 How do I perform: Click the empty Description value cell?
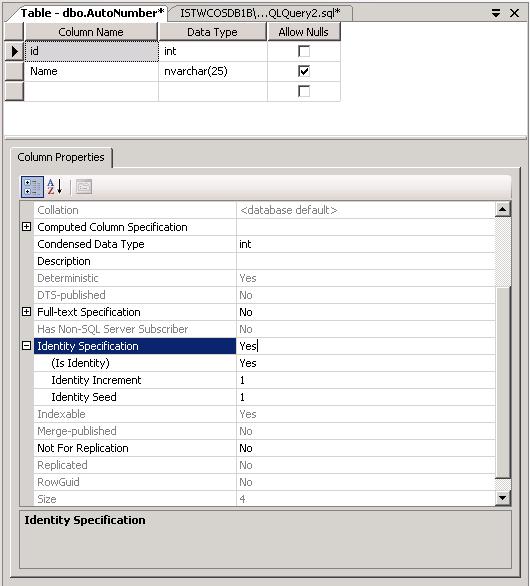point(366,261)
